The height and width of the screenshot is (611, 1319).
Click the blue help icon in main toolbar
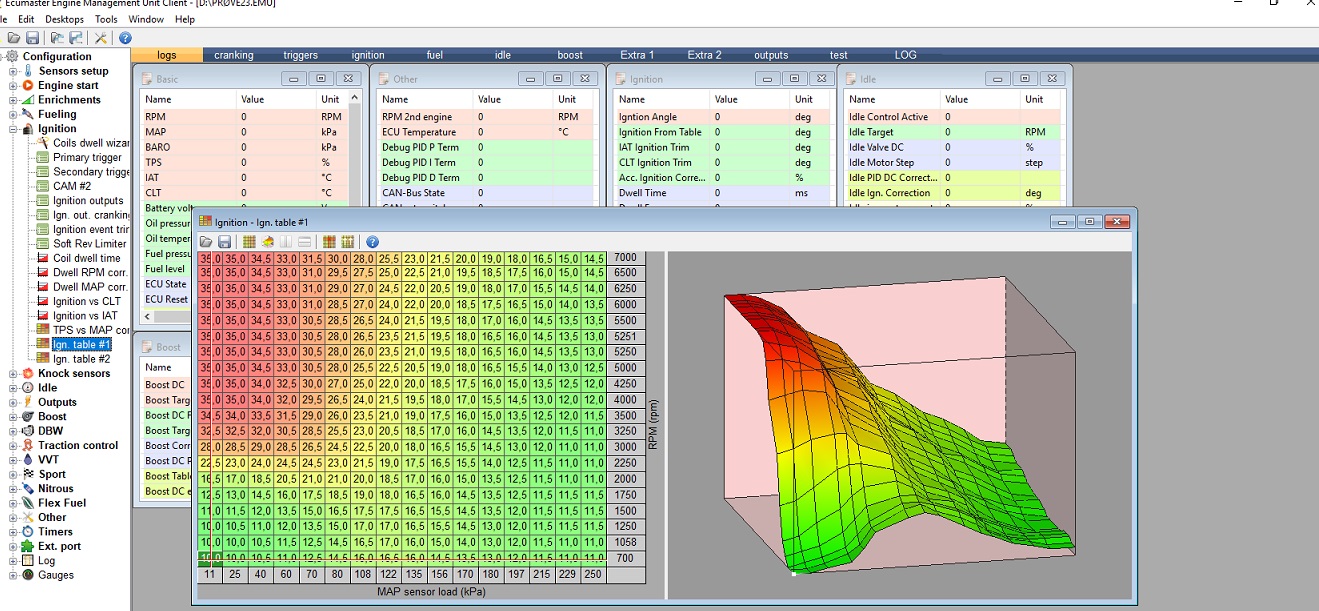pyautogui.click(x=125, y=38)
